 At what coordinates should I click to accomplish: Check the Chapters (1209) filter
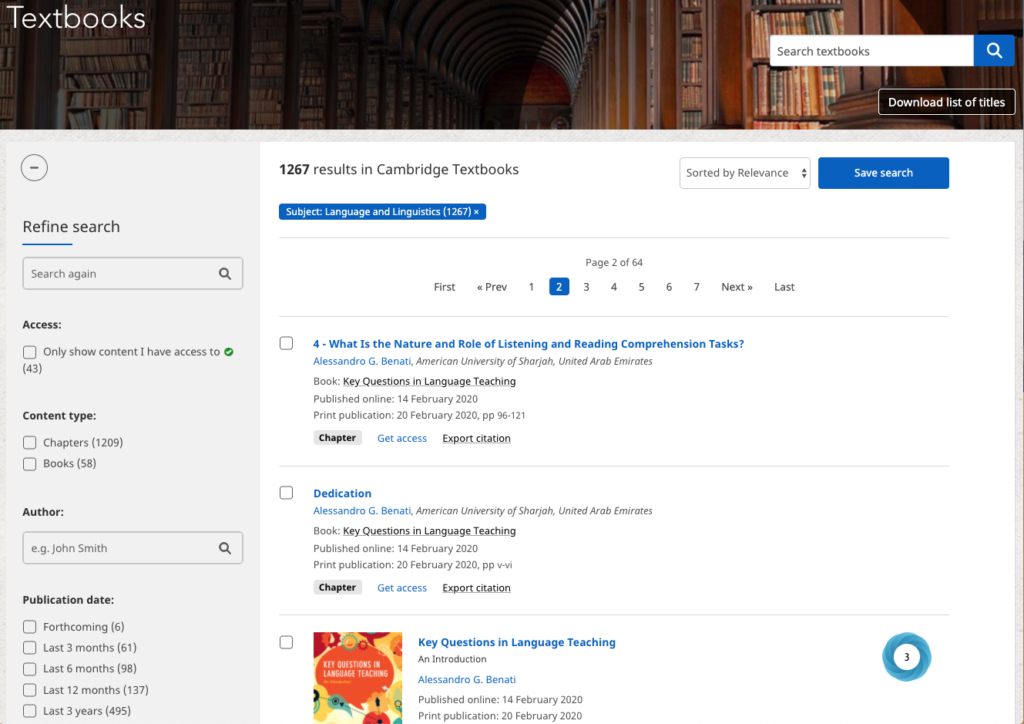[29, 443]
